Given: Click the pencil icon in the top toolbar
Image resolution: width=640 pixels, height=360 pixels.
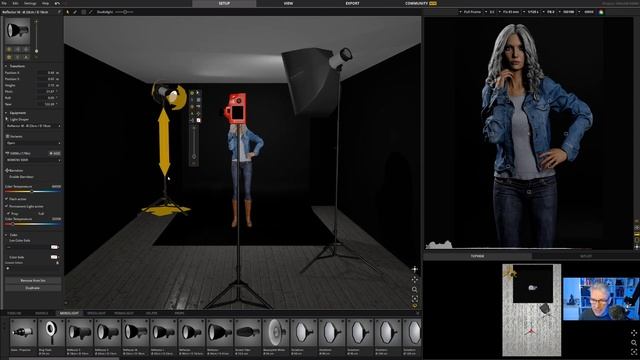Looking at the screenshot, I should [75, 12].
